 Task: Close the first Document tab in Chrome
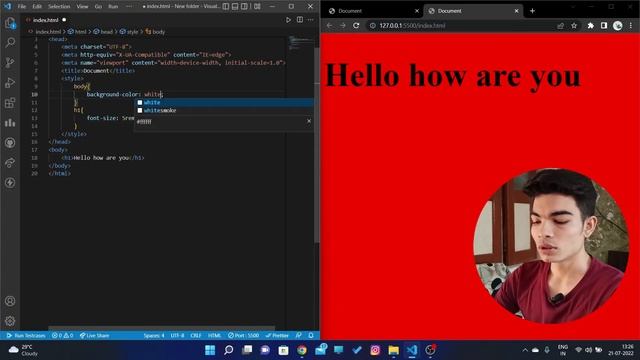(417, 11)
